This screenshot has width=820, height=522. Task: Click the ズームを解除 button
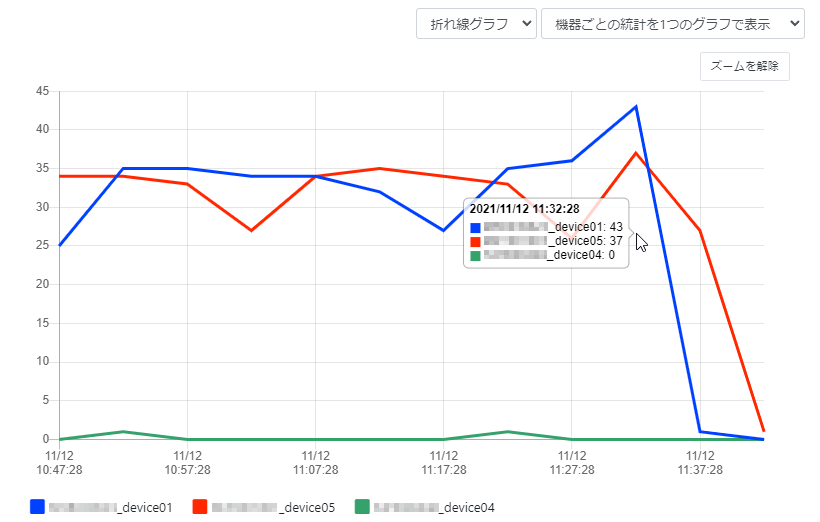[x=744, y=66]
